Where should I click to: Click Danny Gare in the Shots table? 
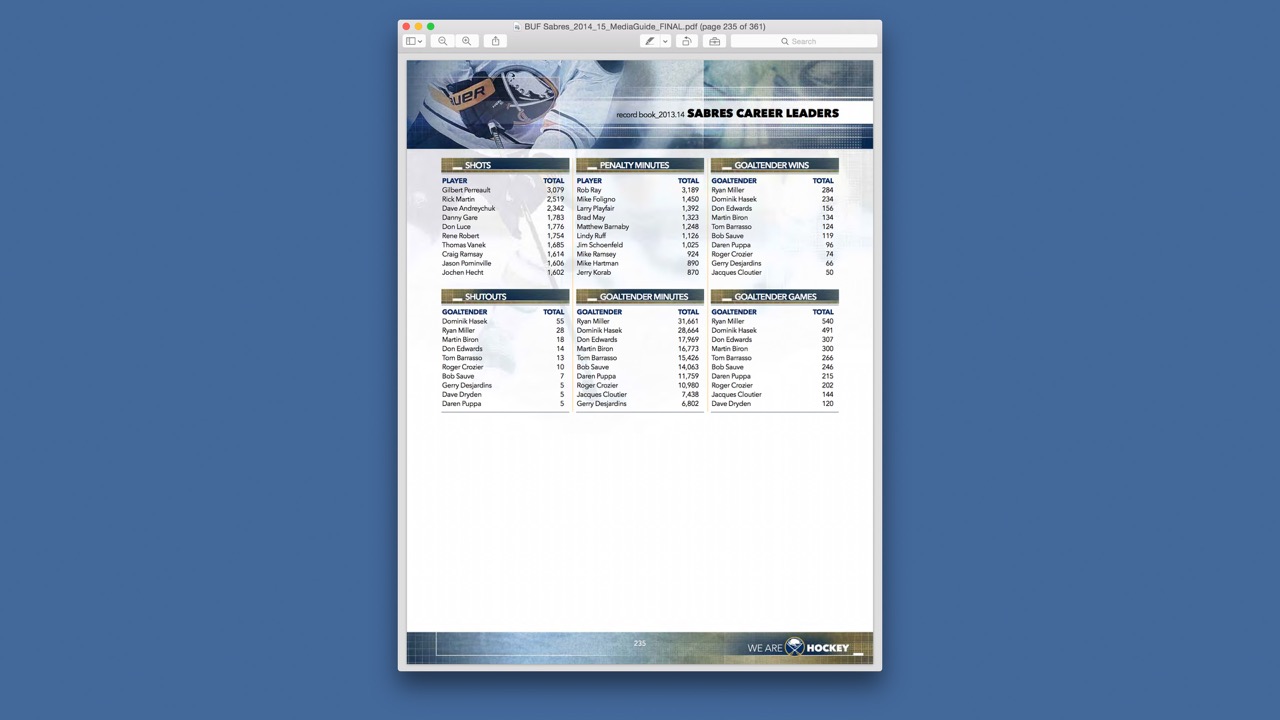(x=460, y=217)
